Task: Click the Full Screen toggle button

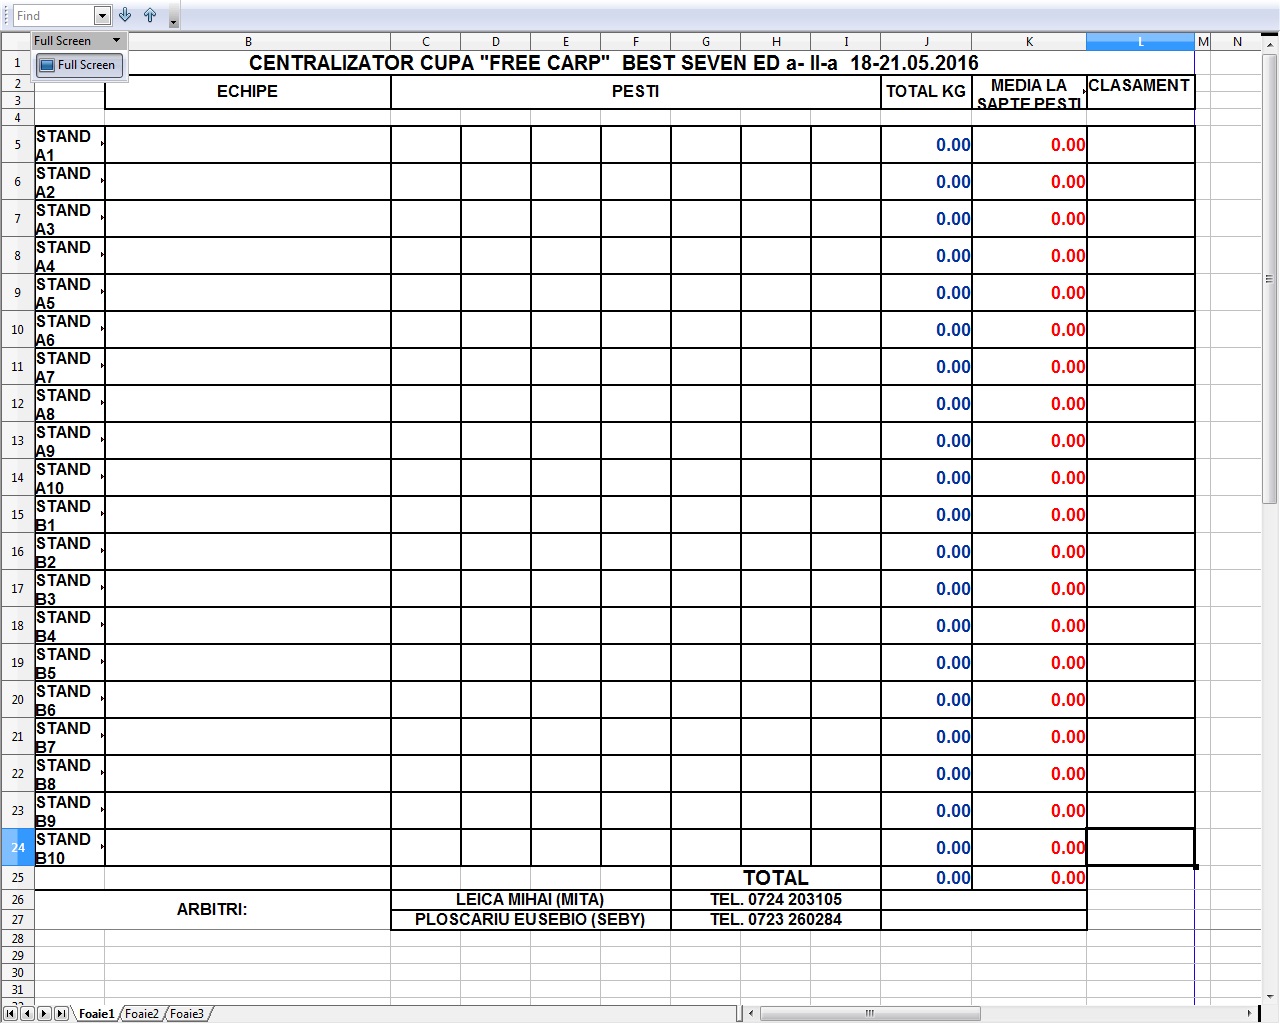Action: pos(78,65)
